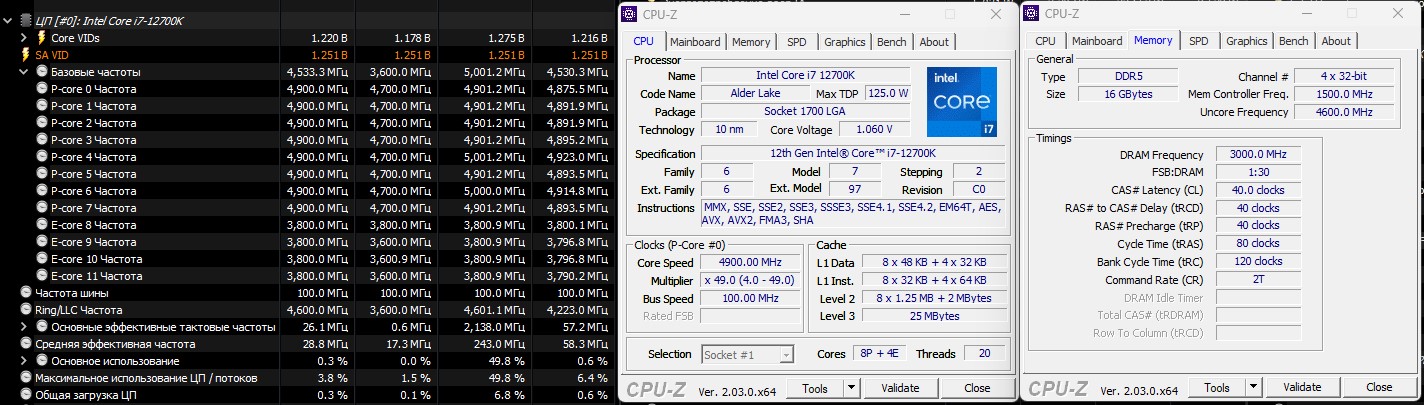Image resolution: width=1424 pixels, height=405 pixels.
Task: Click the clock icon of P-core 5 Частота
Action: pyautogui.click(x=41, y=174)
